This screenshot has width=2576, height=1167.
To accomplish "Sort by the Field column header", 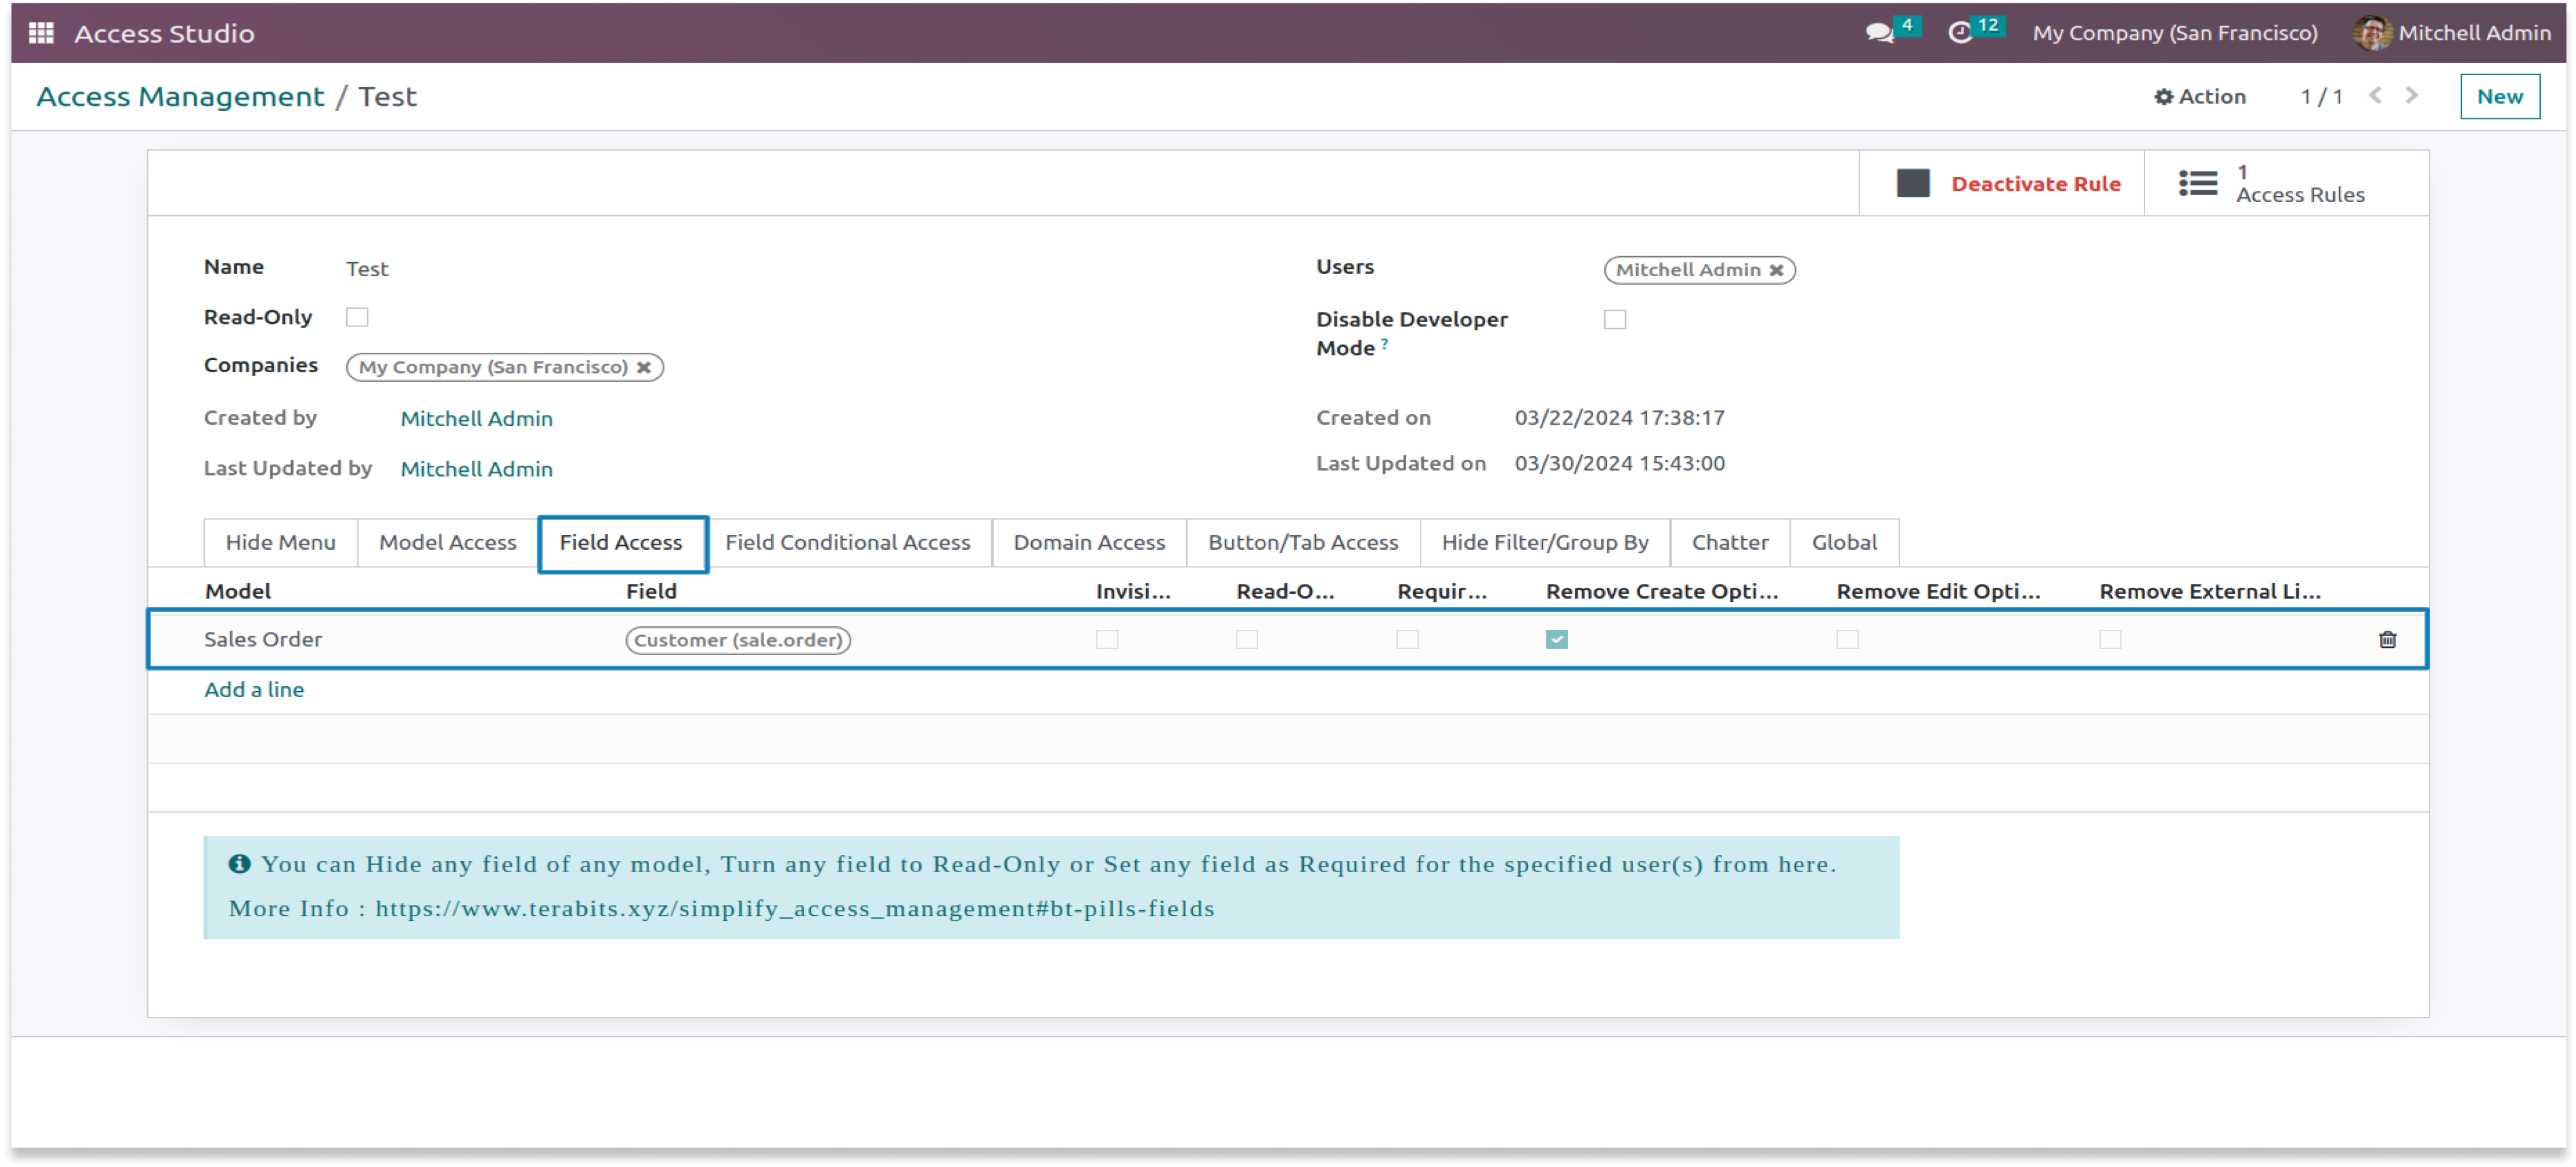I will pyautogui.click(x=651, y=591).
